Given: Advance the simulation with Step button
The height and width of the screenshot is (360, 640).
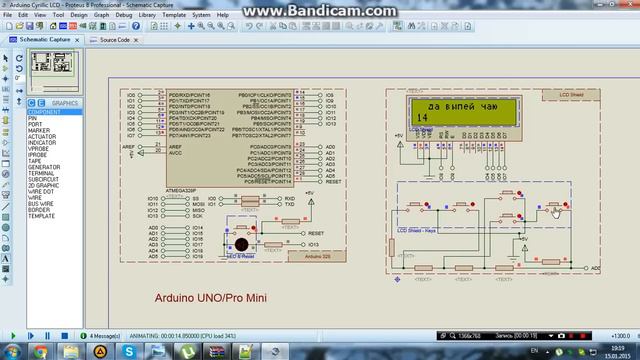Looking at the screenshot, I should coord(31,336).
